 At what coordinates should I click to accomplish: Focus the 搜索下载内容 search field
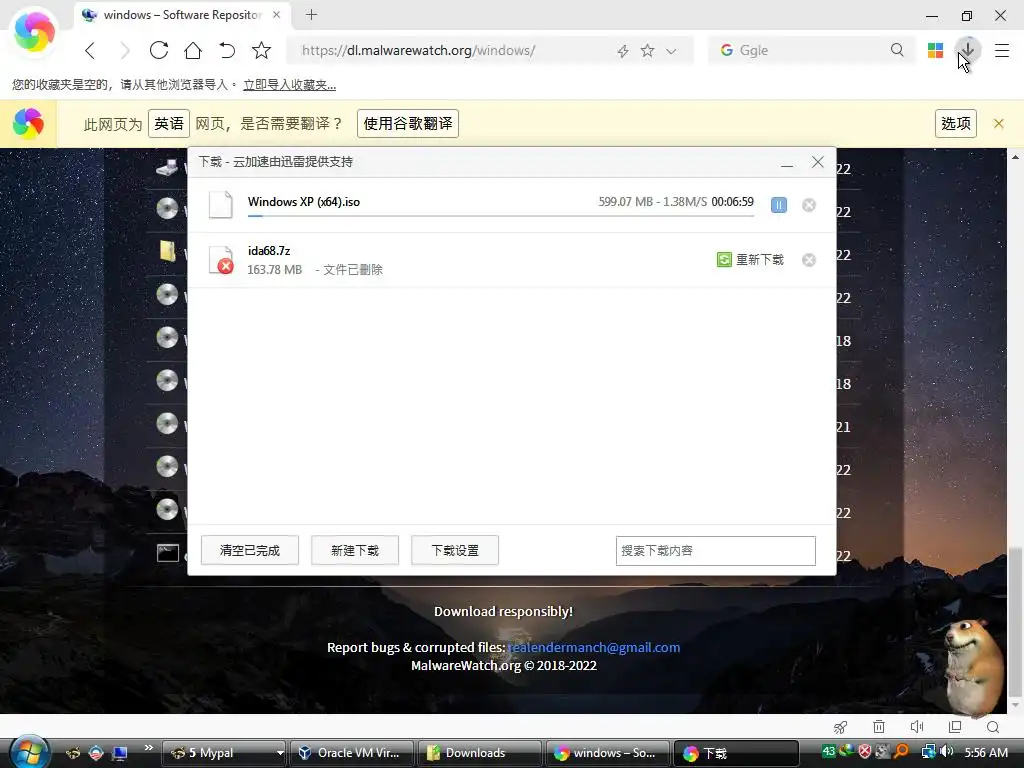(x=715, y=551)
